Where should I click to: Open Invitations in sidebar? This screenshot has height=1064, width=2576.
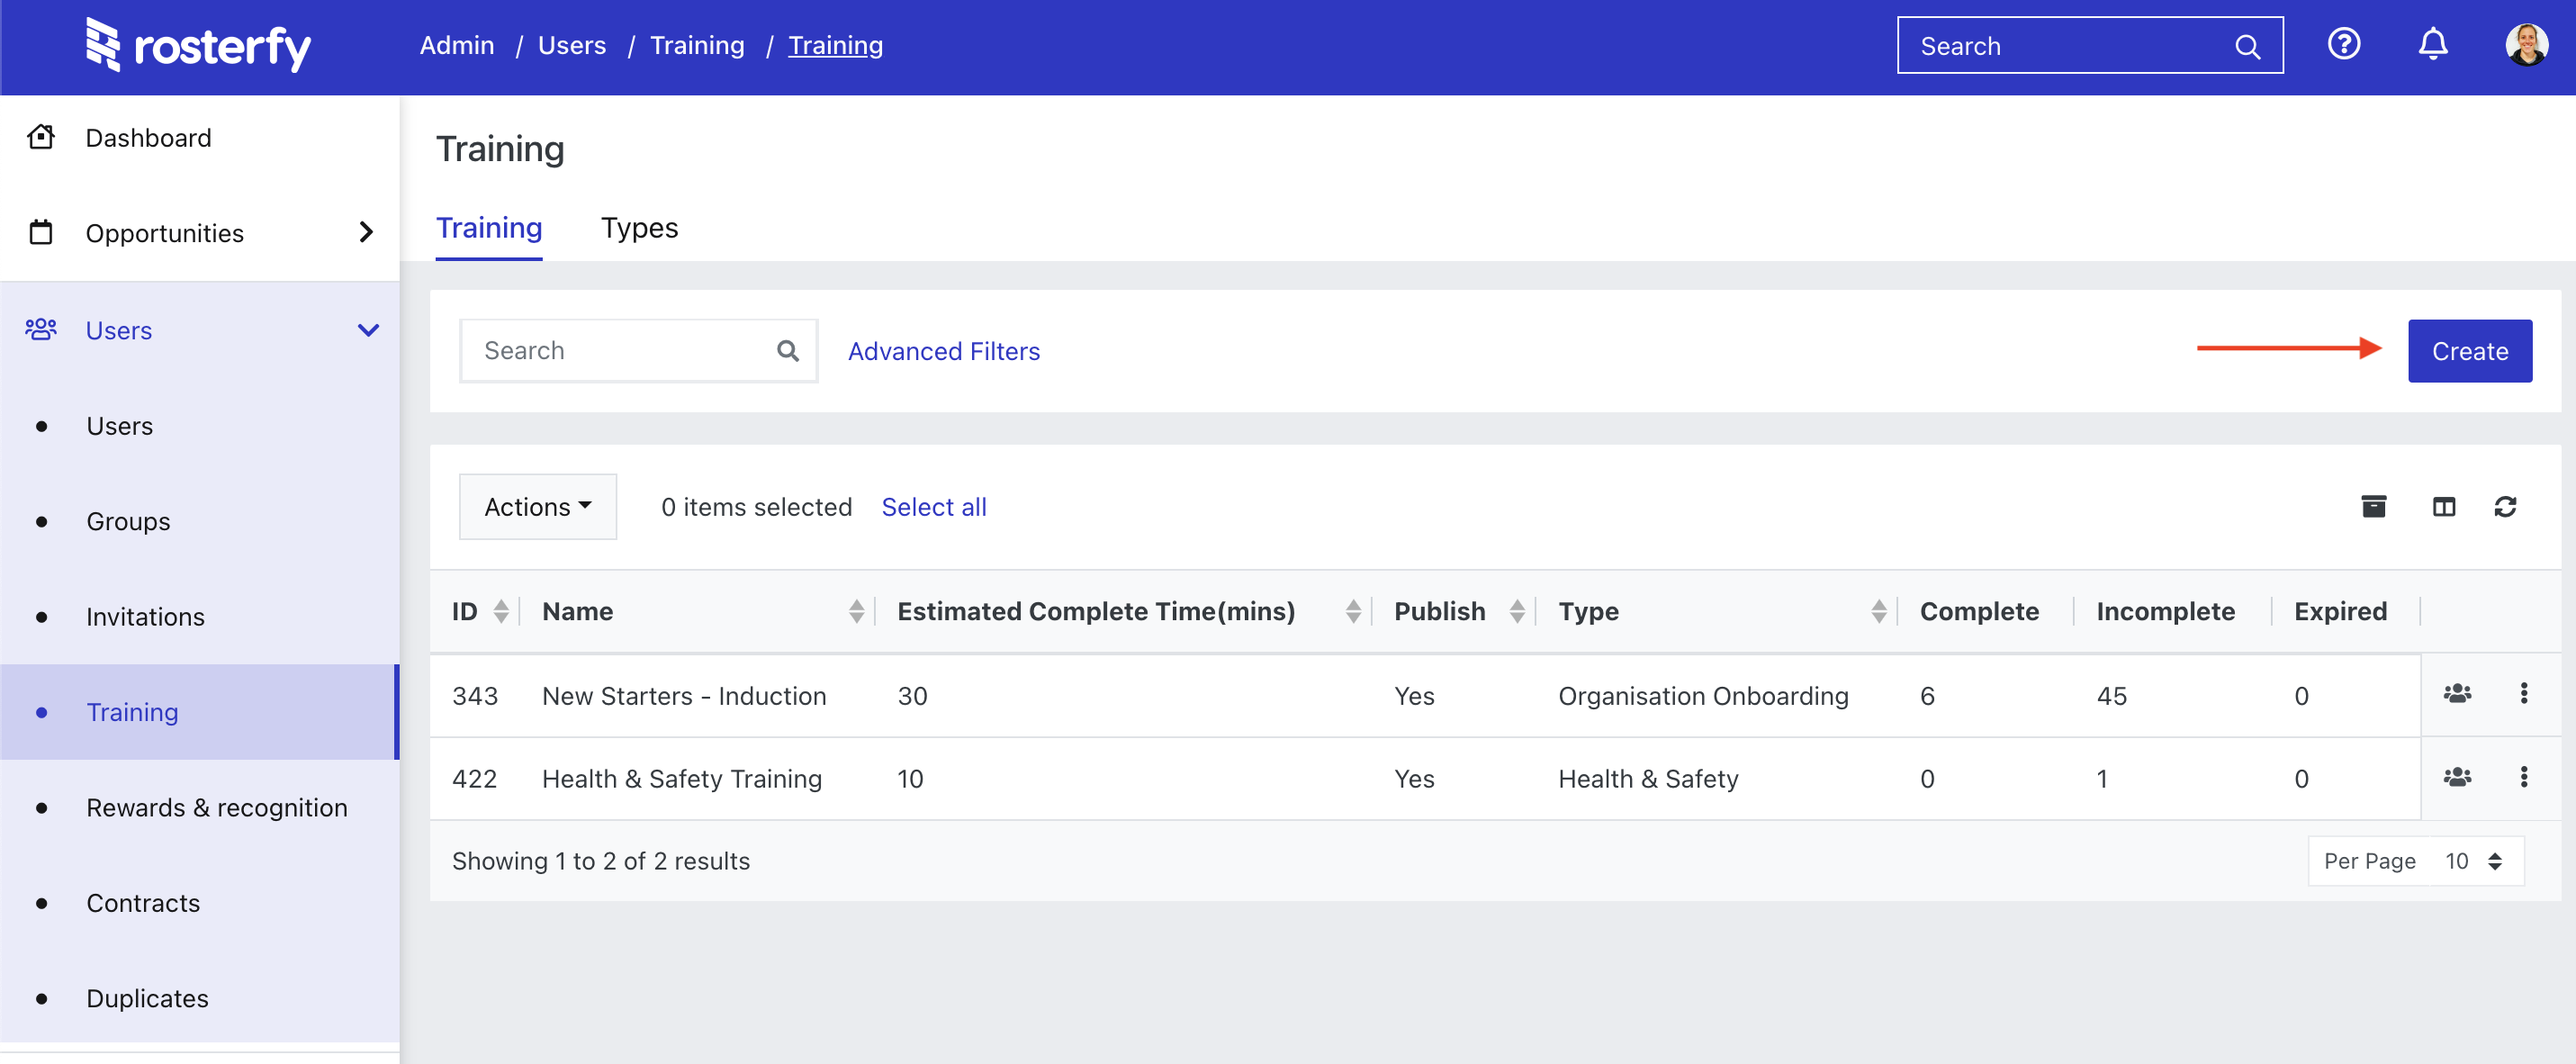click(x=145, y=617)
